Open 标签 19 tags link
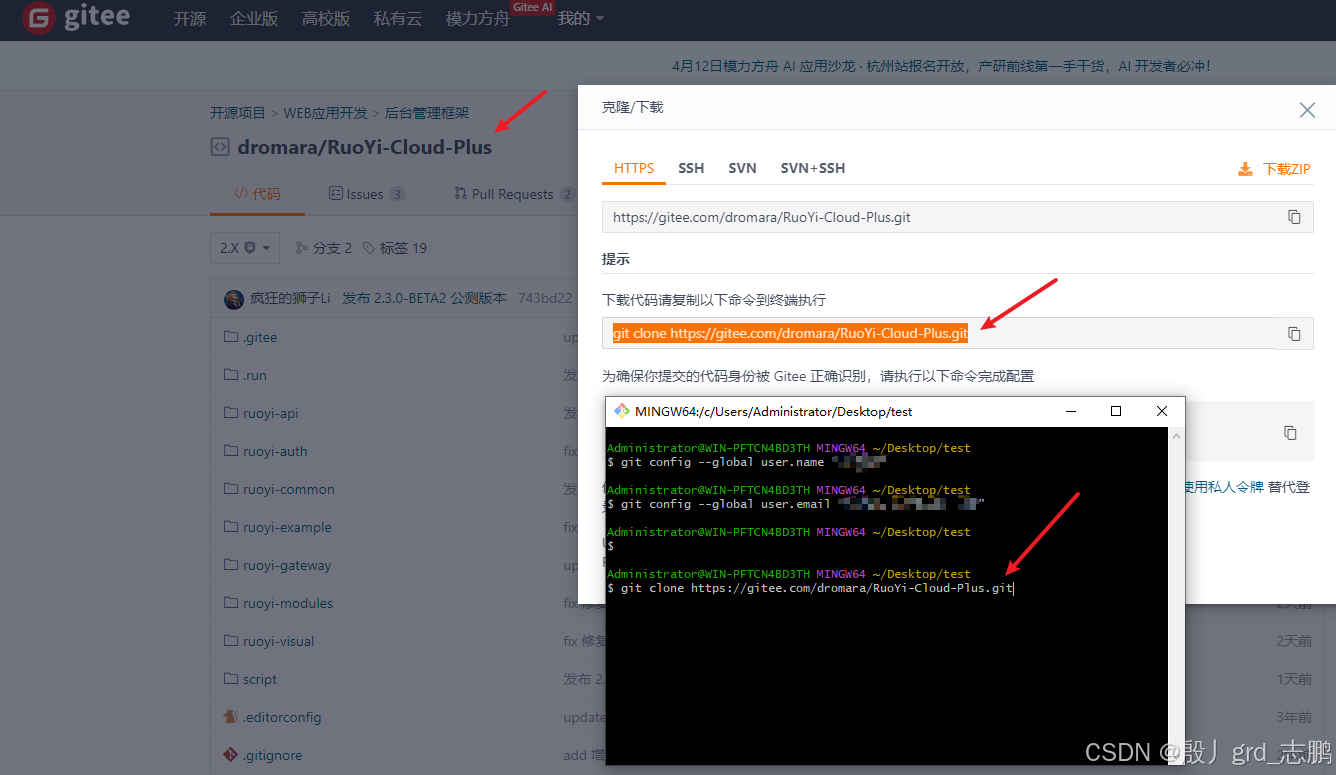The height and width of the screenshot is (775, 1336). [x=394, y=248]
